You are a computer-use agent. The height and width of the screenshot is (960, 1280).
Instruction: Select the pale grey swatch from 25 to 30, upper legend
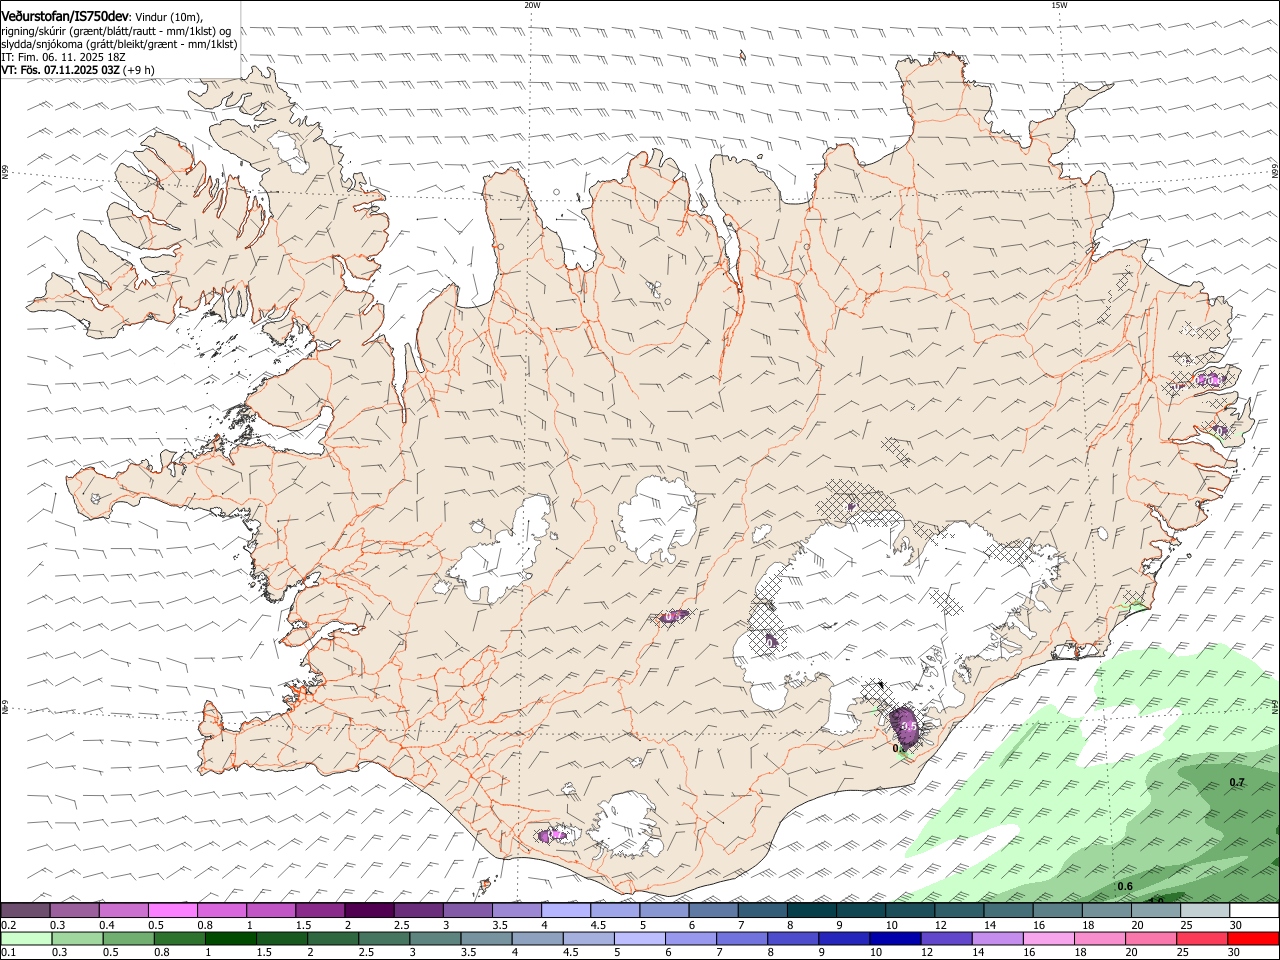pos(1206,911)
